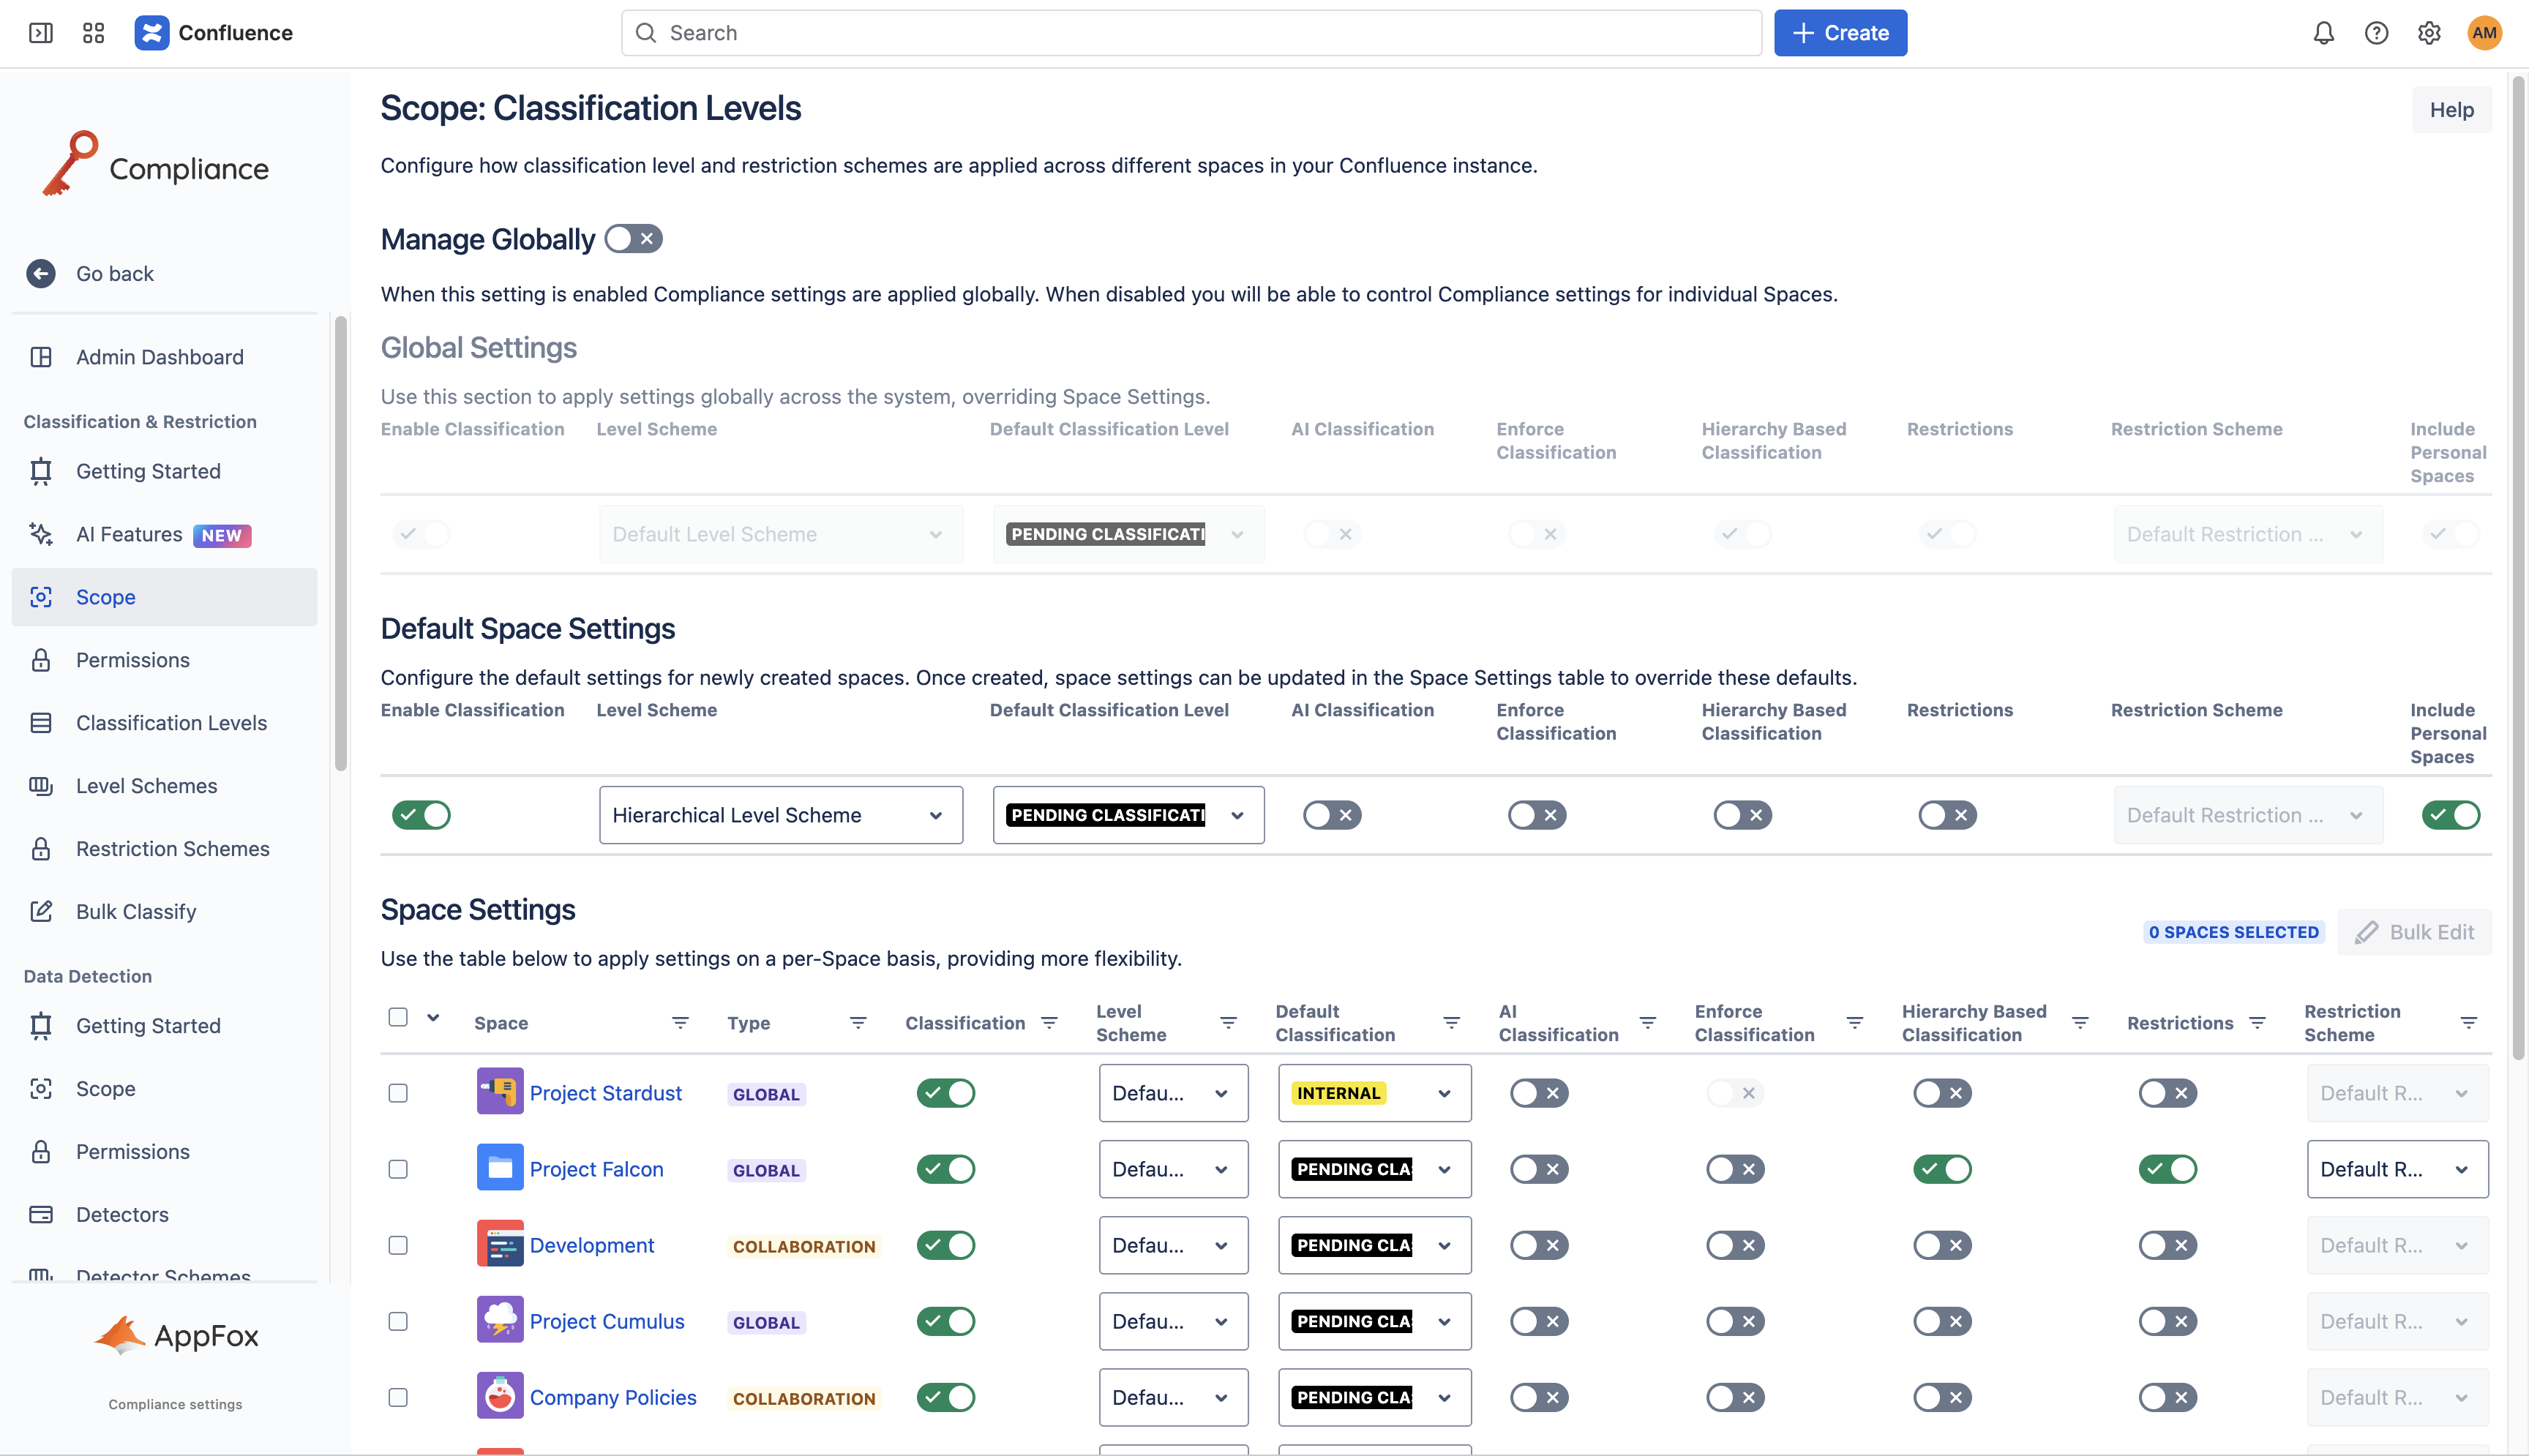Click the help question mark icon

click(x=2376, y=33)
